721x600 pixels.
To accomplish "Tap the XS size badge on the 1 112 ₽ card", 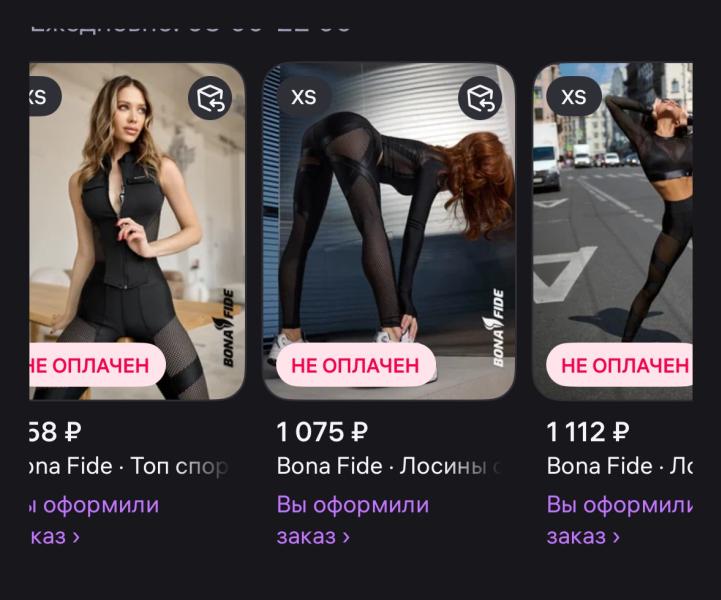I will pos(573,97).
